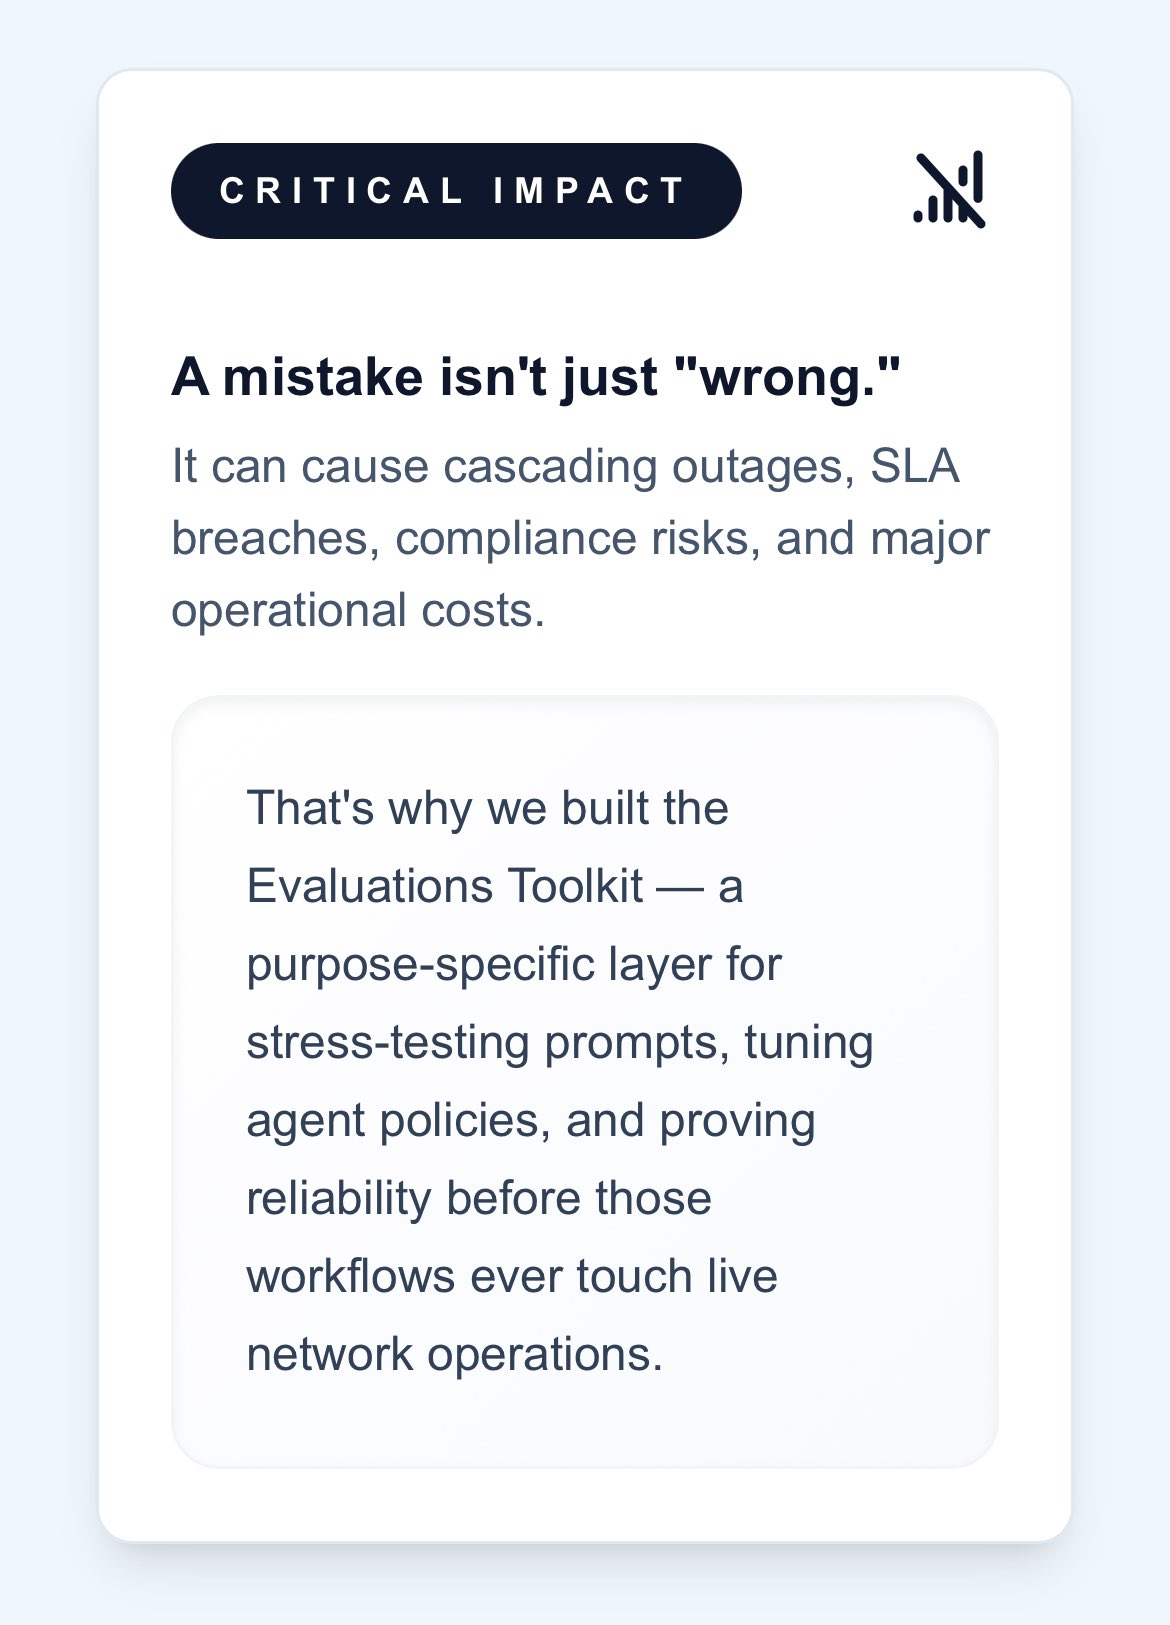Click the CRITICAL IMPACT badge
The width and height of the screenshot is (1170, 1625).
[456, 191]
